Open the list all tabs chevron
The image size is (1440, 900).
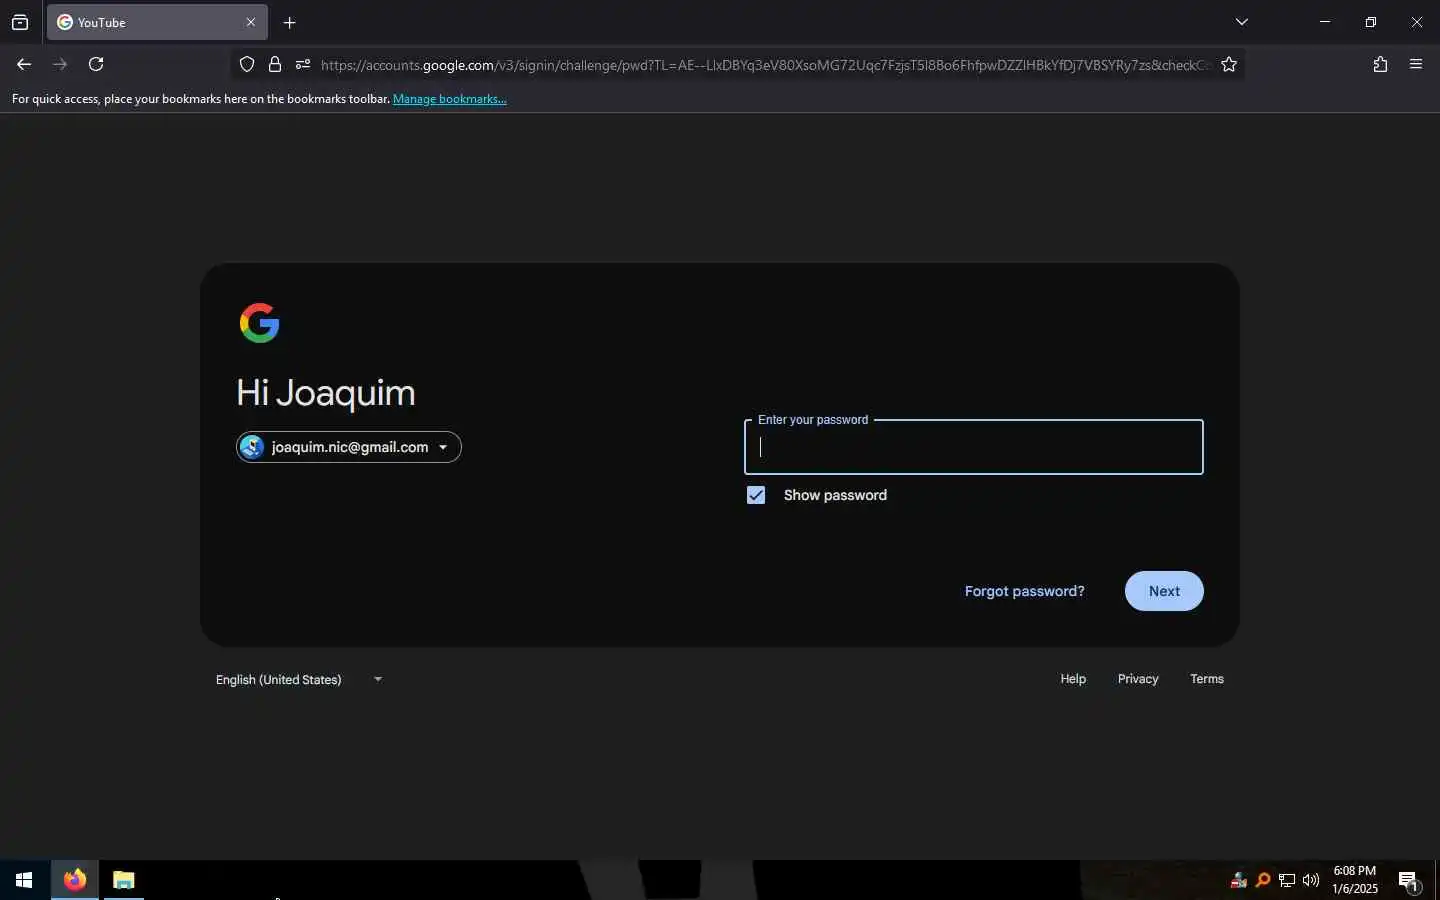point(1241,22)
